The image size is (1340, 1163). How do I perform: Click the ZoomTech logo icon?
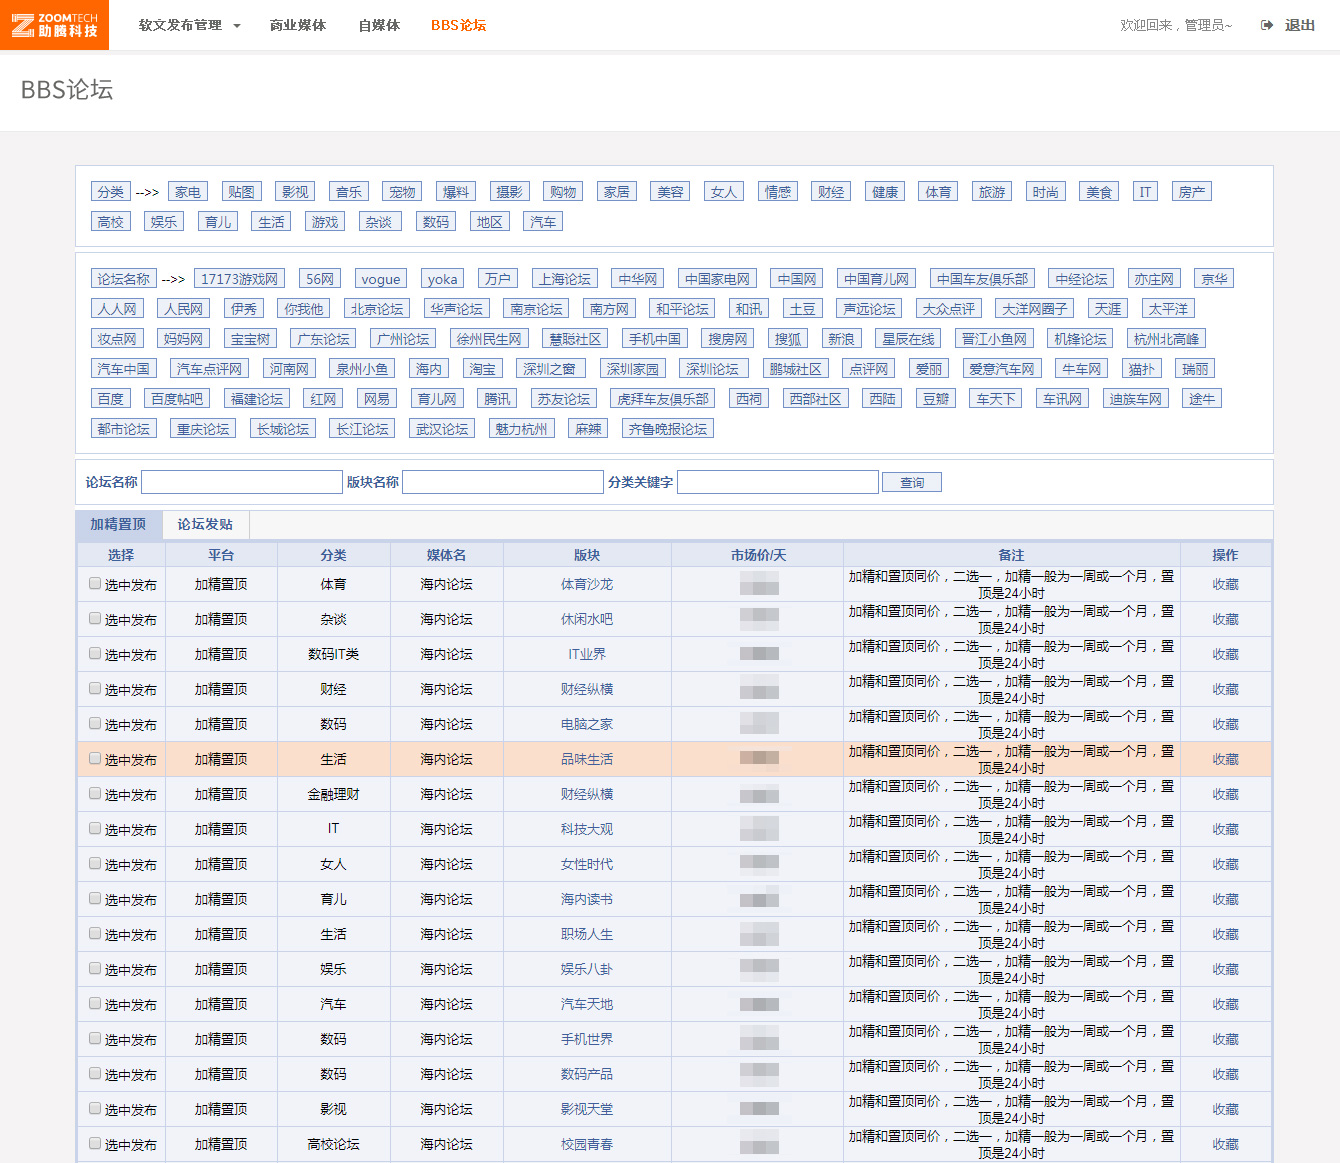pos(23,25)
